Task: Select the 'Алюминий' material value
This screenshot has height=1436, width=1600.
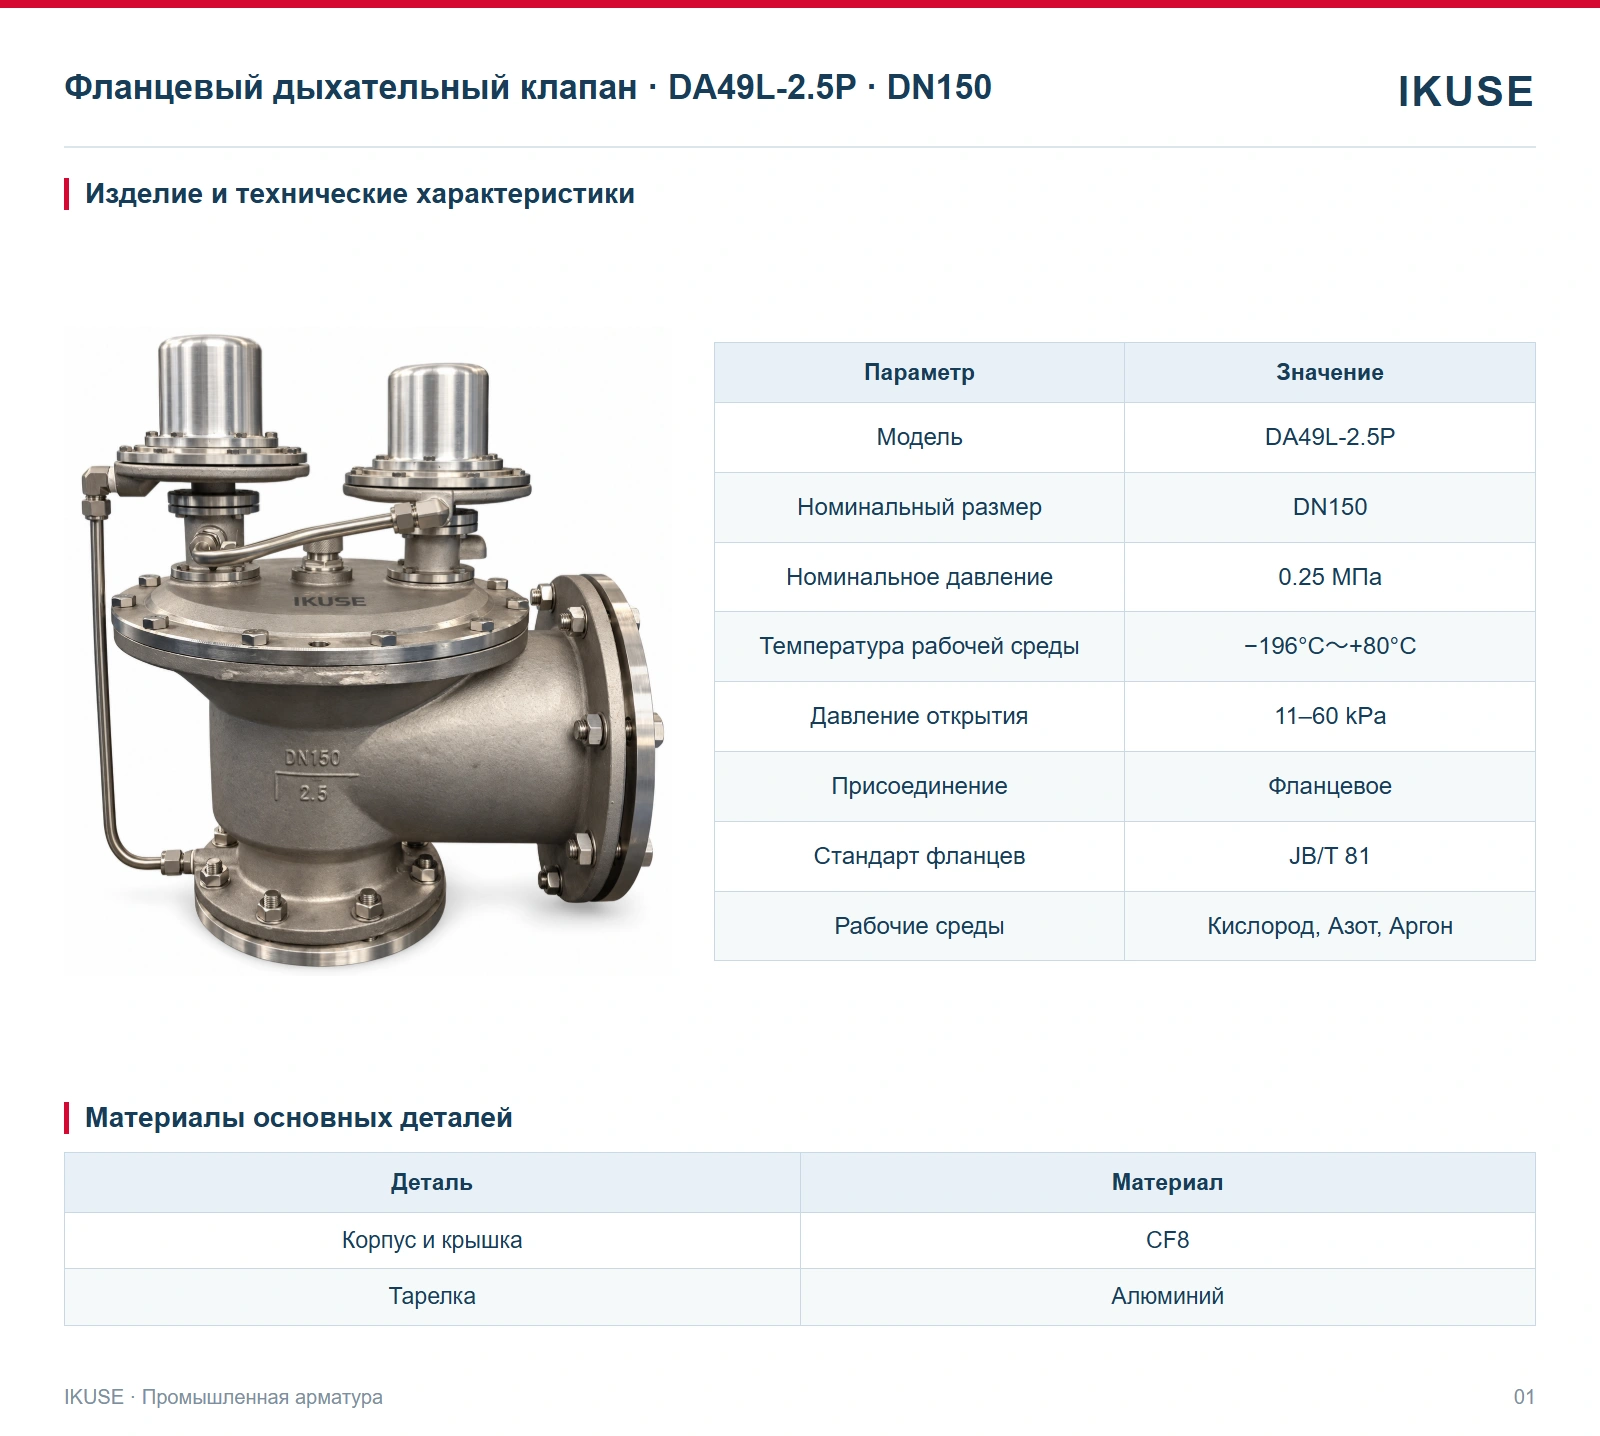Action: tap(1168, 1297)
